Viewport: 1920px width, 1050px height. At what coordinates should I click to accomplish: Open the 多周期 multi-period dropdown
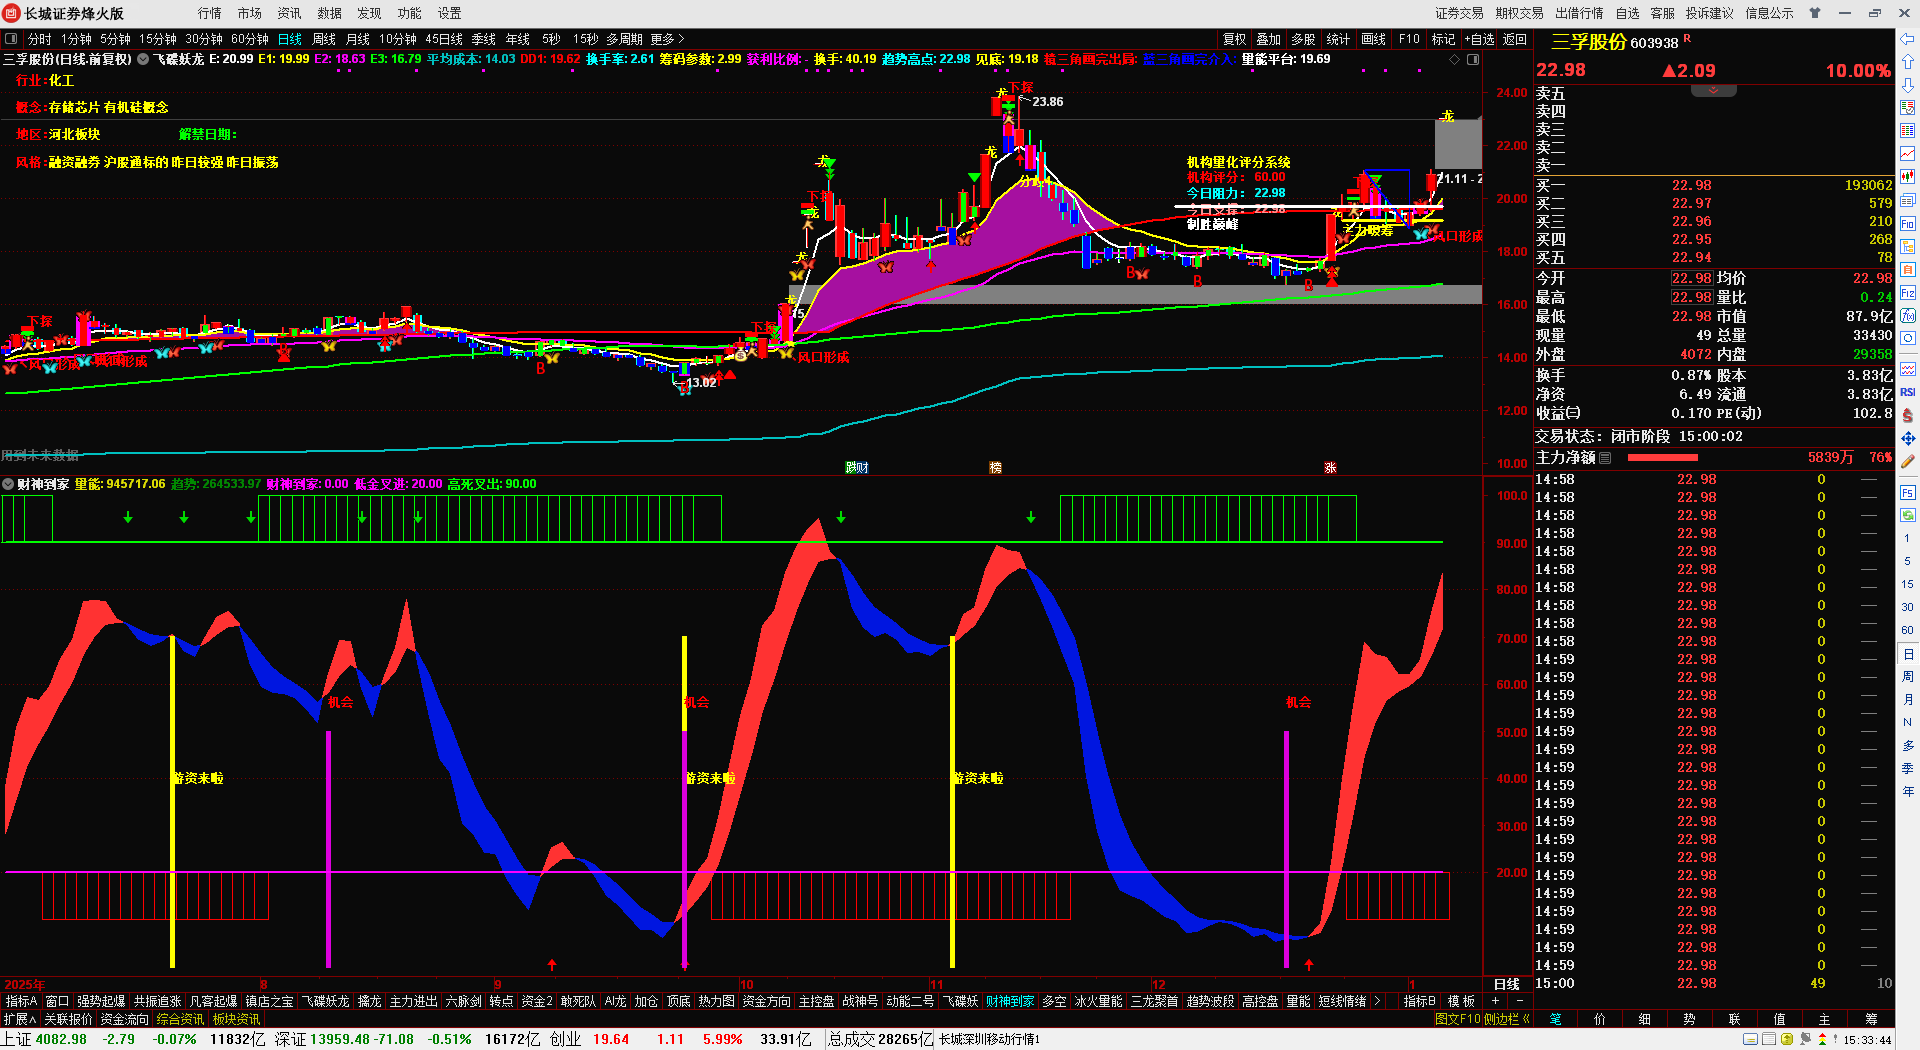[x=624, y=39]
